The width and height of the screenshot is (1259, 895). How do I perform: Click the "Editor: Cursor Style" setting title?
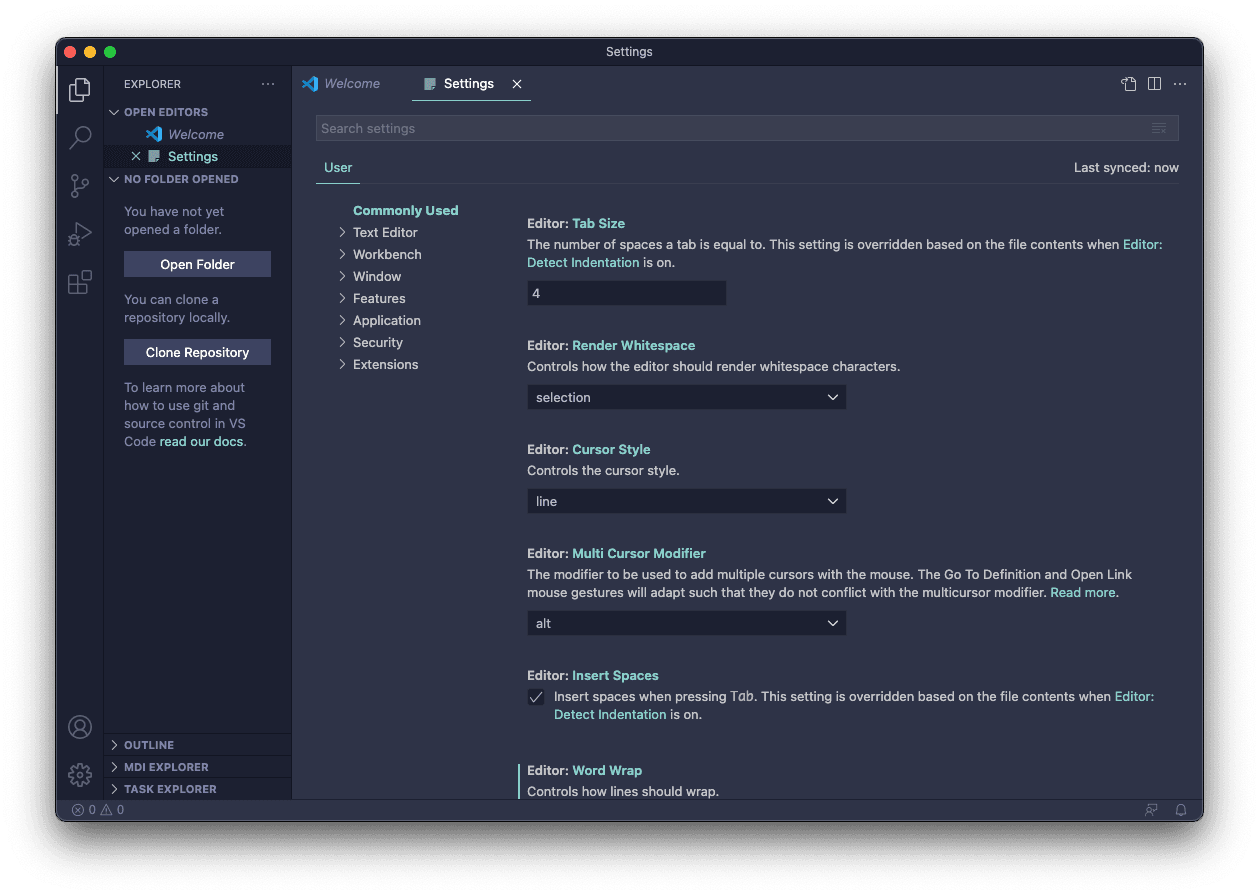pos(589,449)
